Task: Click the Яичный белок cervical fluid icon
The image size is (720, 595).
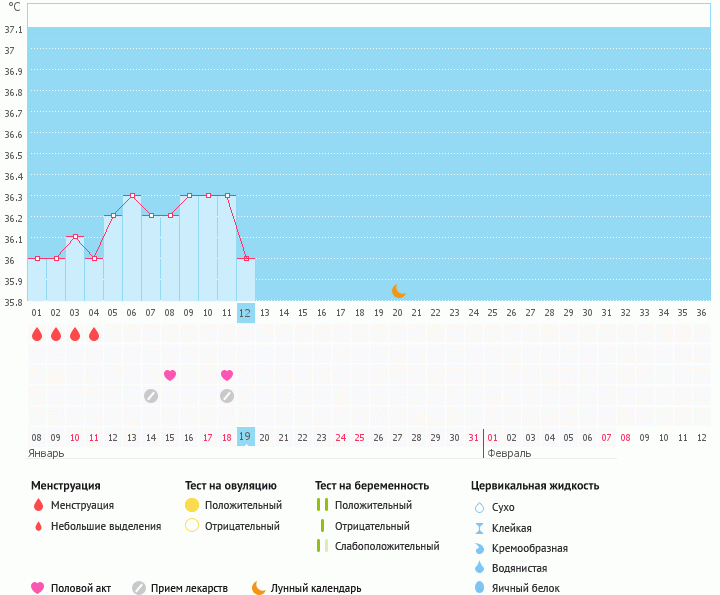Action: 478,588
